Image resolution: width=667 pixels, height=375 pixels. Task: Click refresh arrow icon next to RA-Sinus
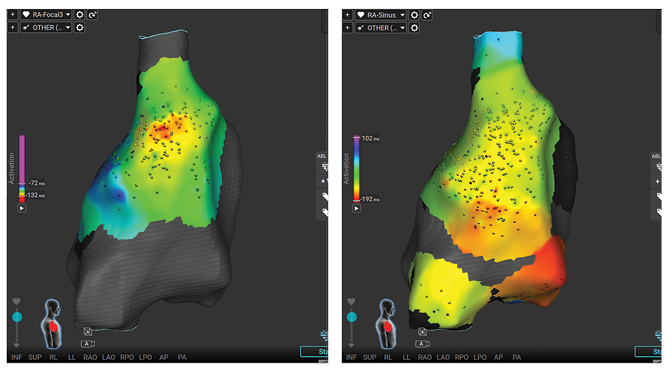coord(427,15)
